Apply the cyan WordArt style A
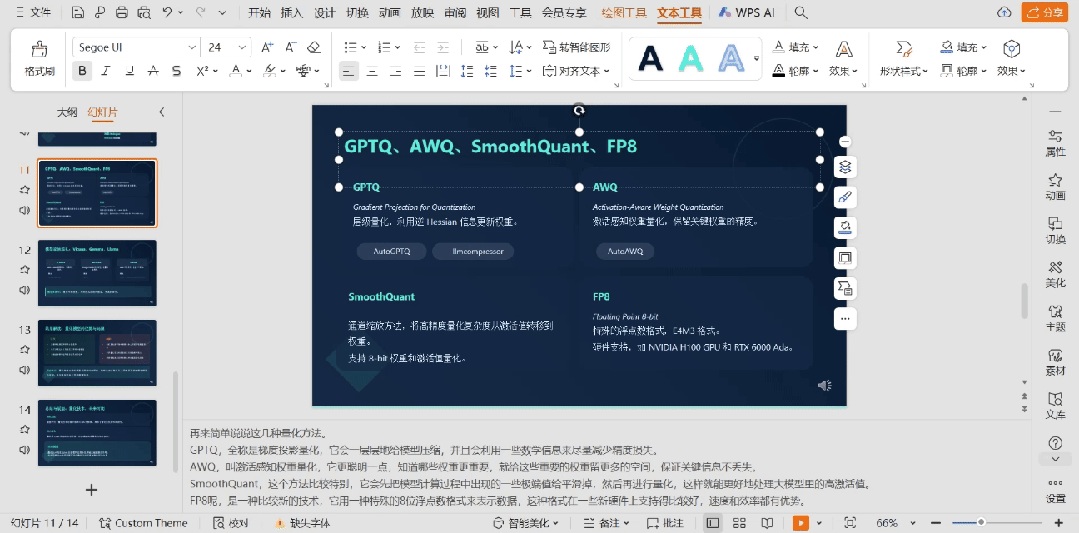The width and height of the screenshot is (1079, 533). [x=690, y=58]
